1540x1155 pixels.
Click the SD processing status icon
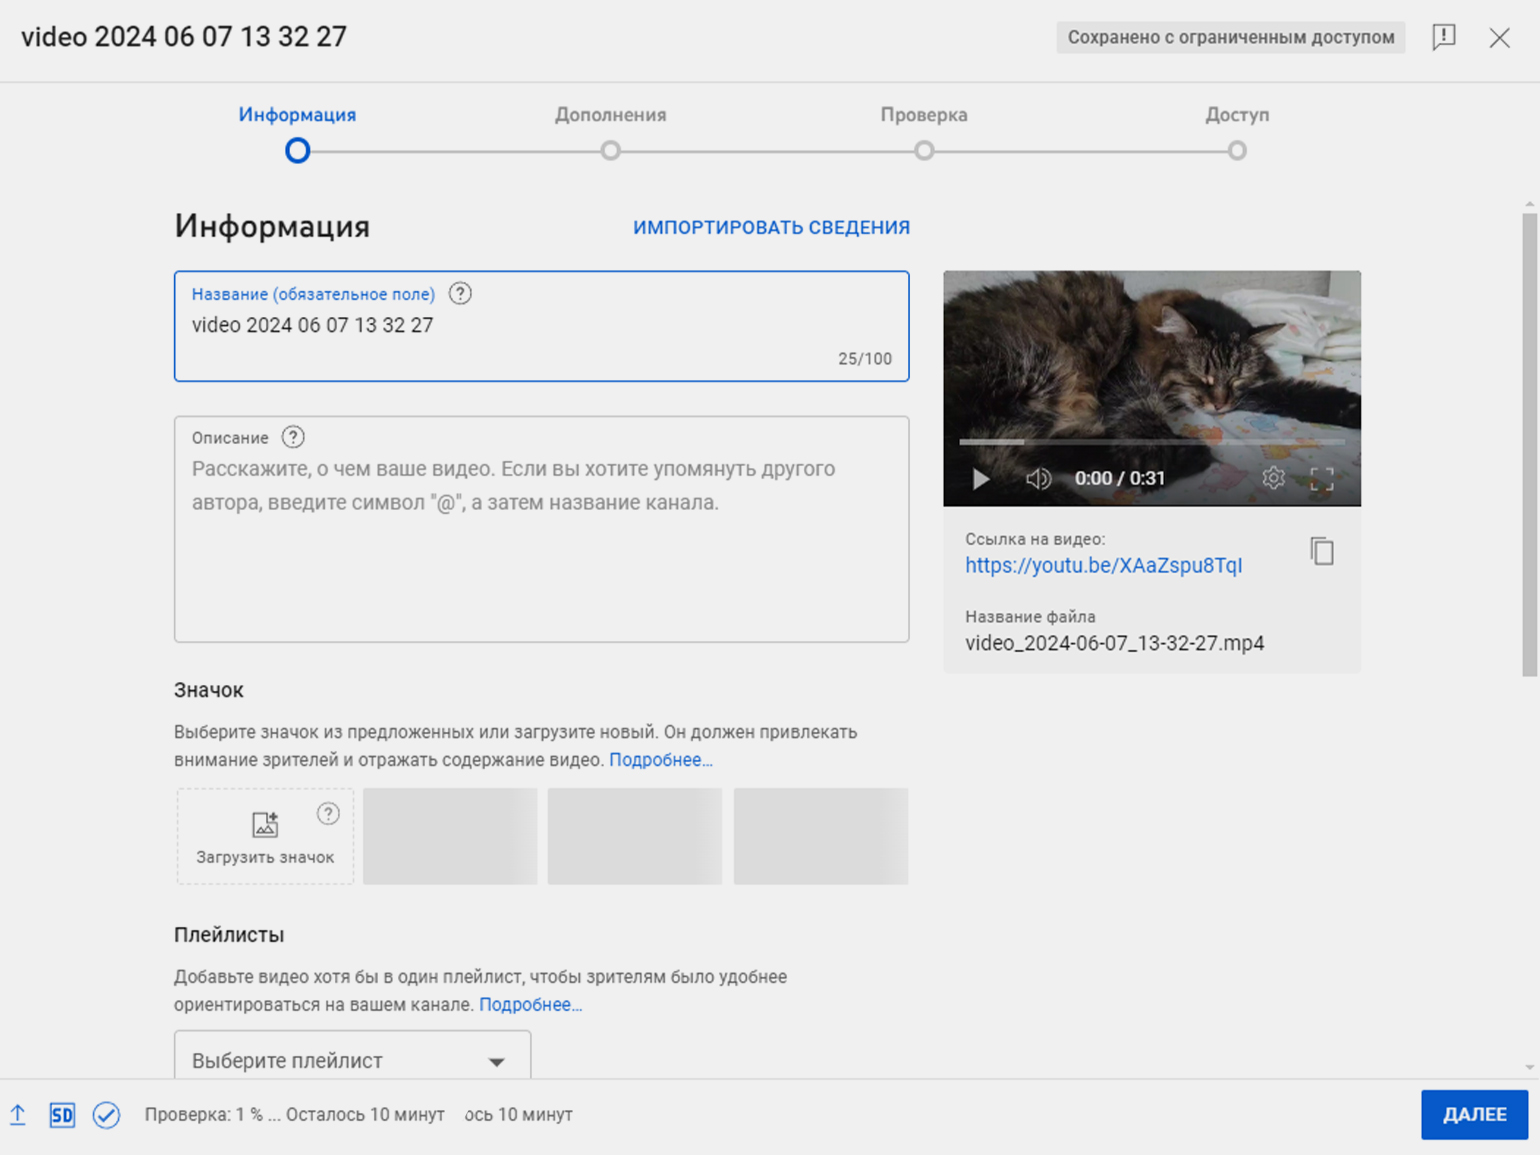(62, 1114)
